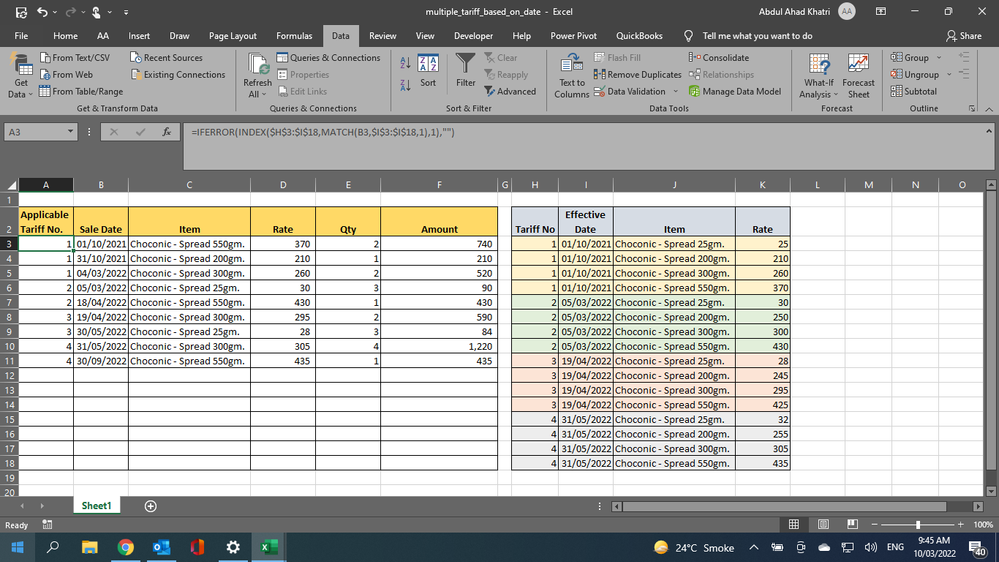Viewport: 999px width, 562px height.
Task: Choose From Web data source
Action: (66, 75)
